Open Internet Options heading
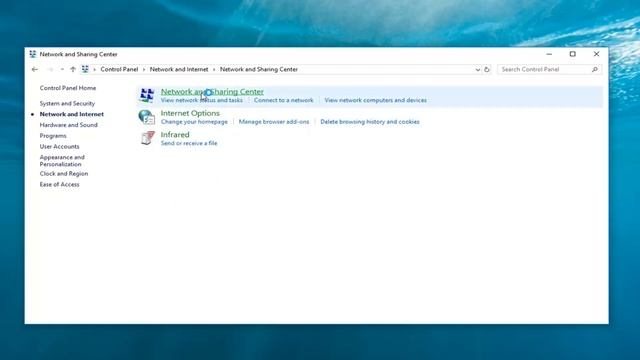 190,113
